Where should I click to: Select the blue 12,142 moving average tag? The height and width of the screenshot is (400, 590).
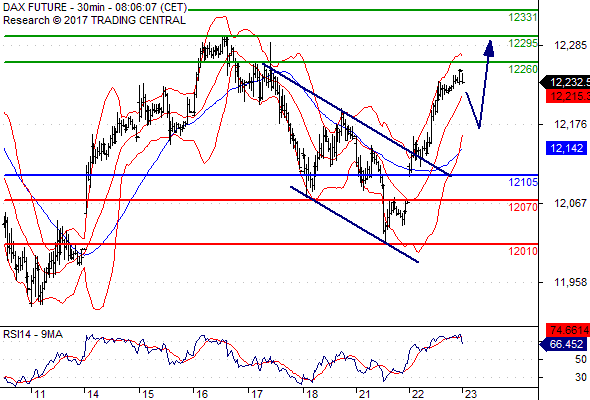pos(567,148)
